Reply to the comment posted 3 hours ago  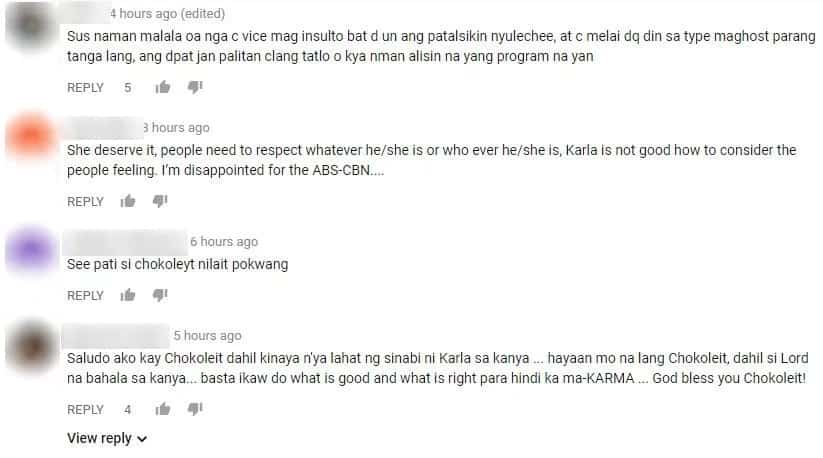pyautogui.click(x=85, y=201)
